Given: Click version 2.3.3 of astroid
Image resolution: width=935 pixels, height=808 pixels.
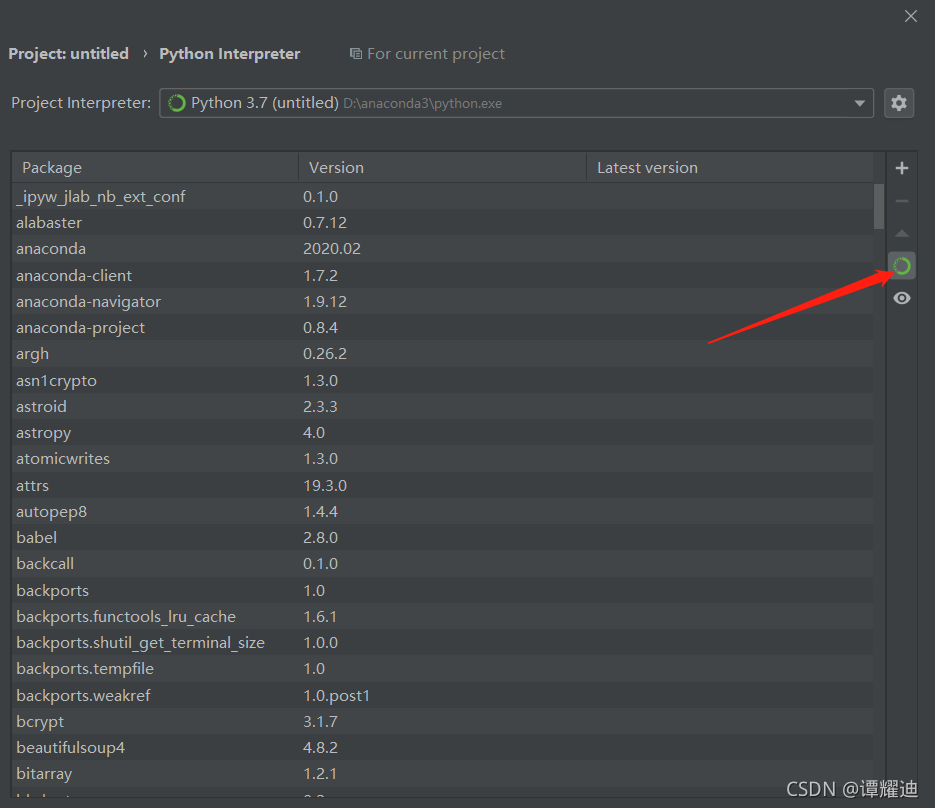Looking at the screenshot, I should pos(320,407).
